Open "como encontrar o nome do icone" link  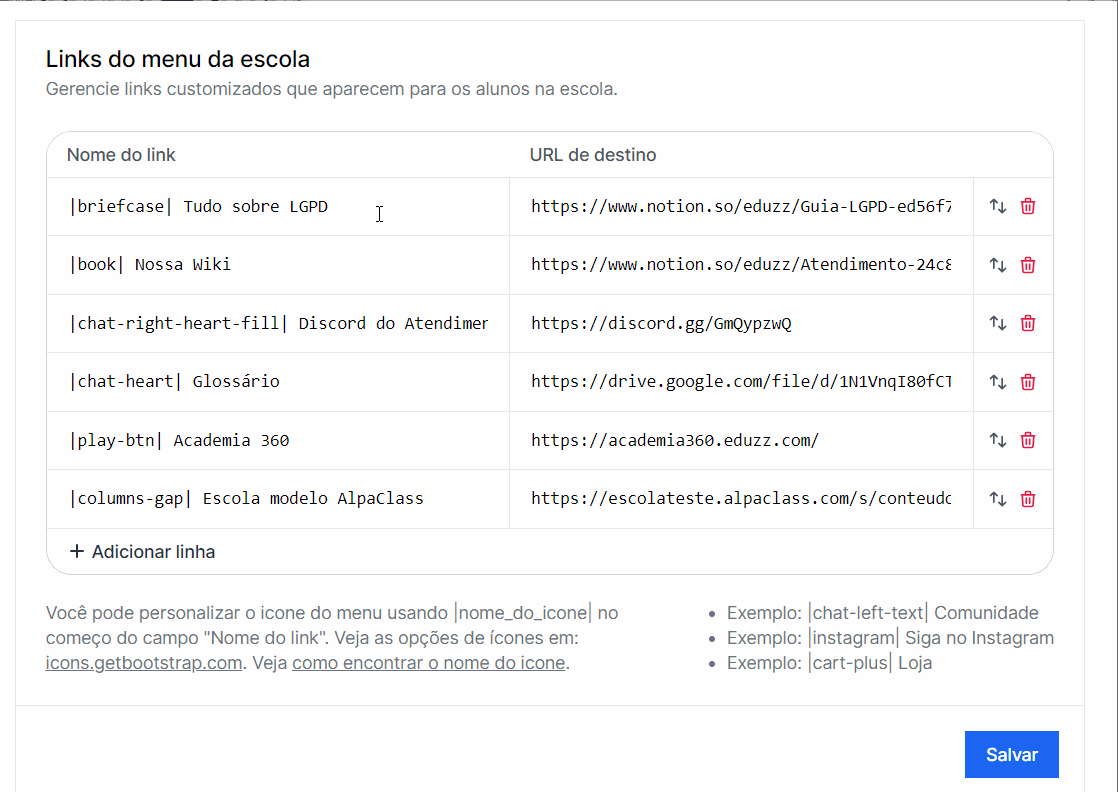[428, 663]
